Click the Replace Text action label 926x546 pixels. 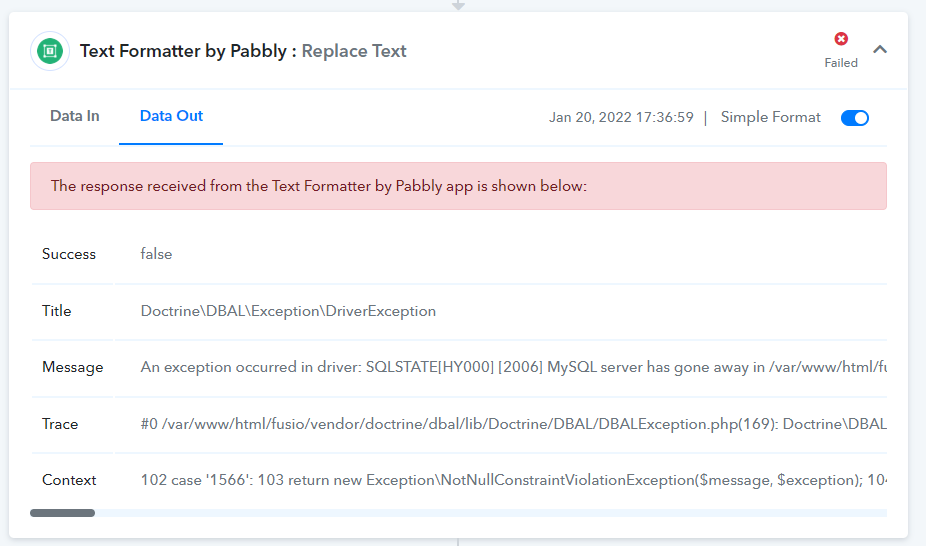(354, 51)
